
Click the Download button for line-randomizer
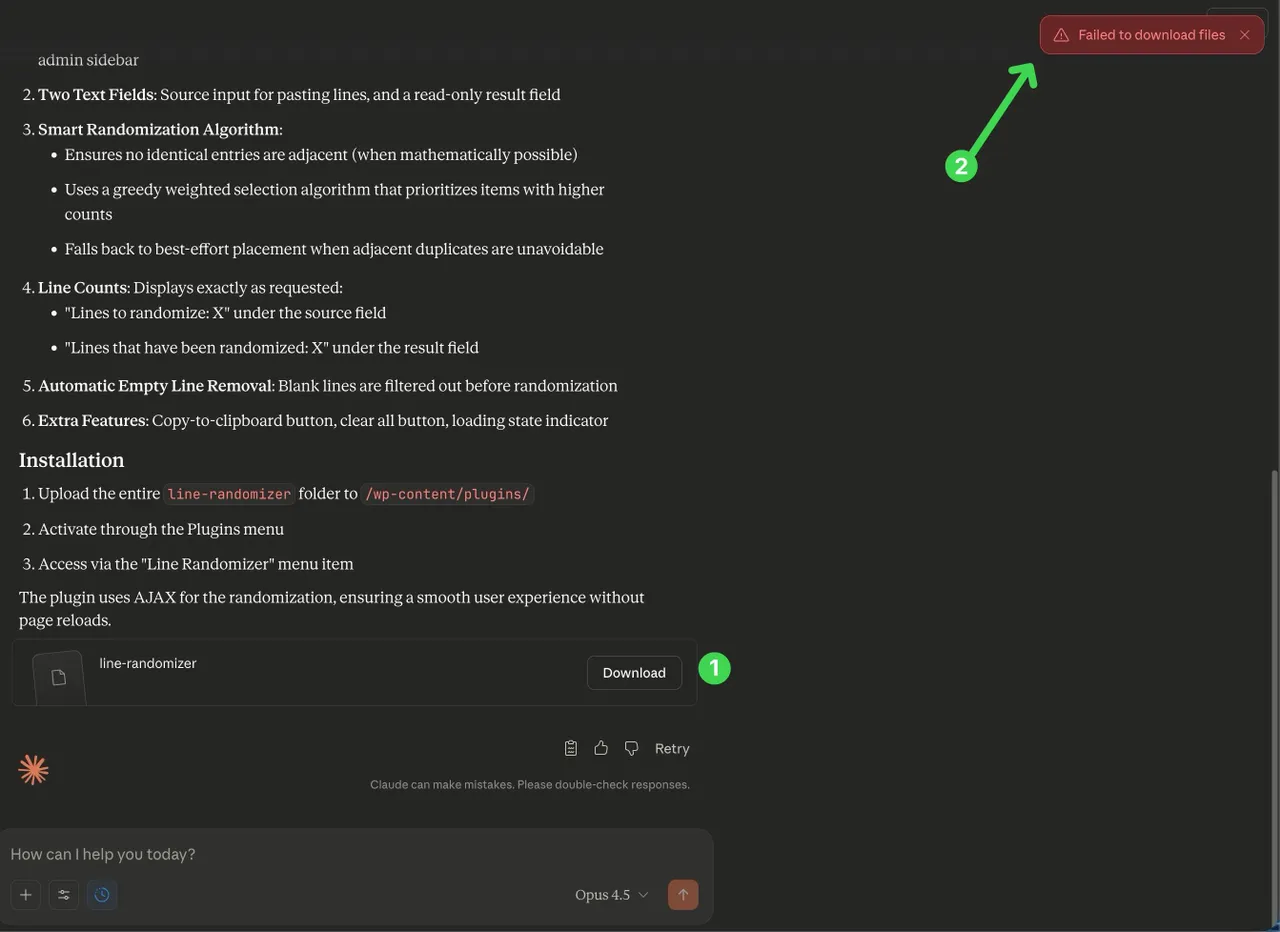pos(634,673)
